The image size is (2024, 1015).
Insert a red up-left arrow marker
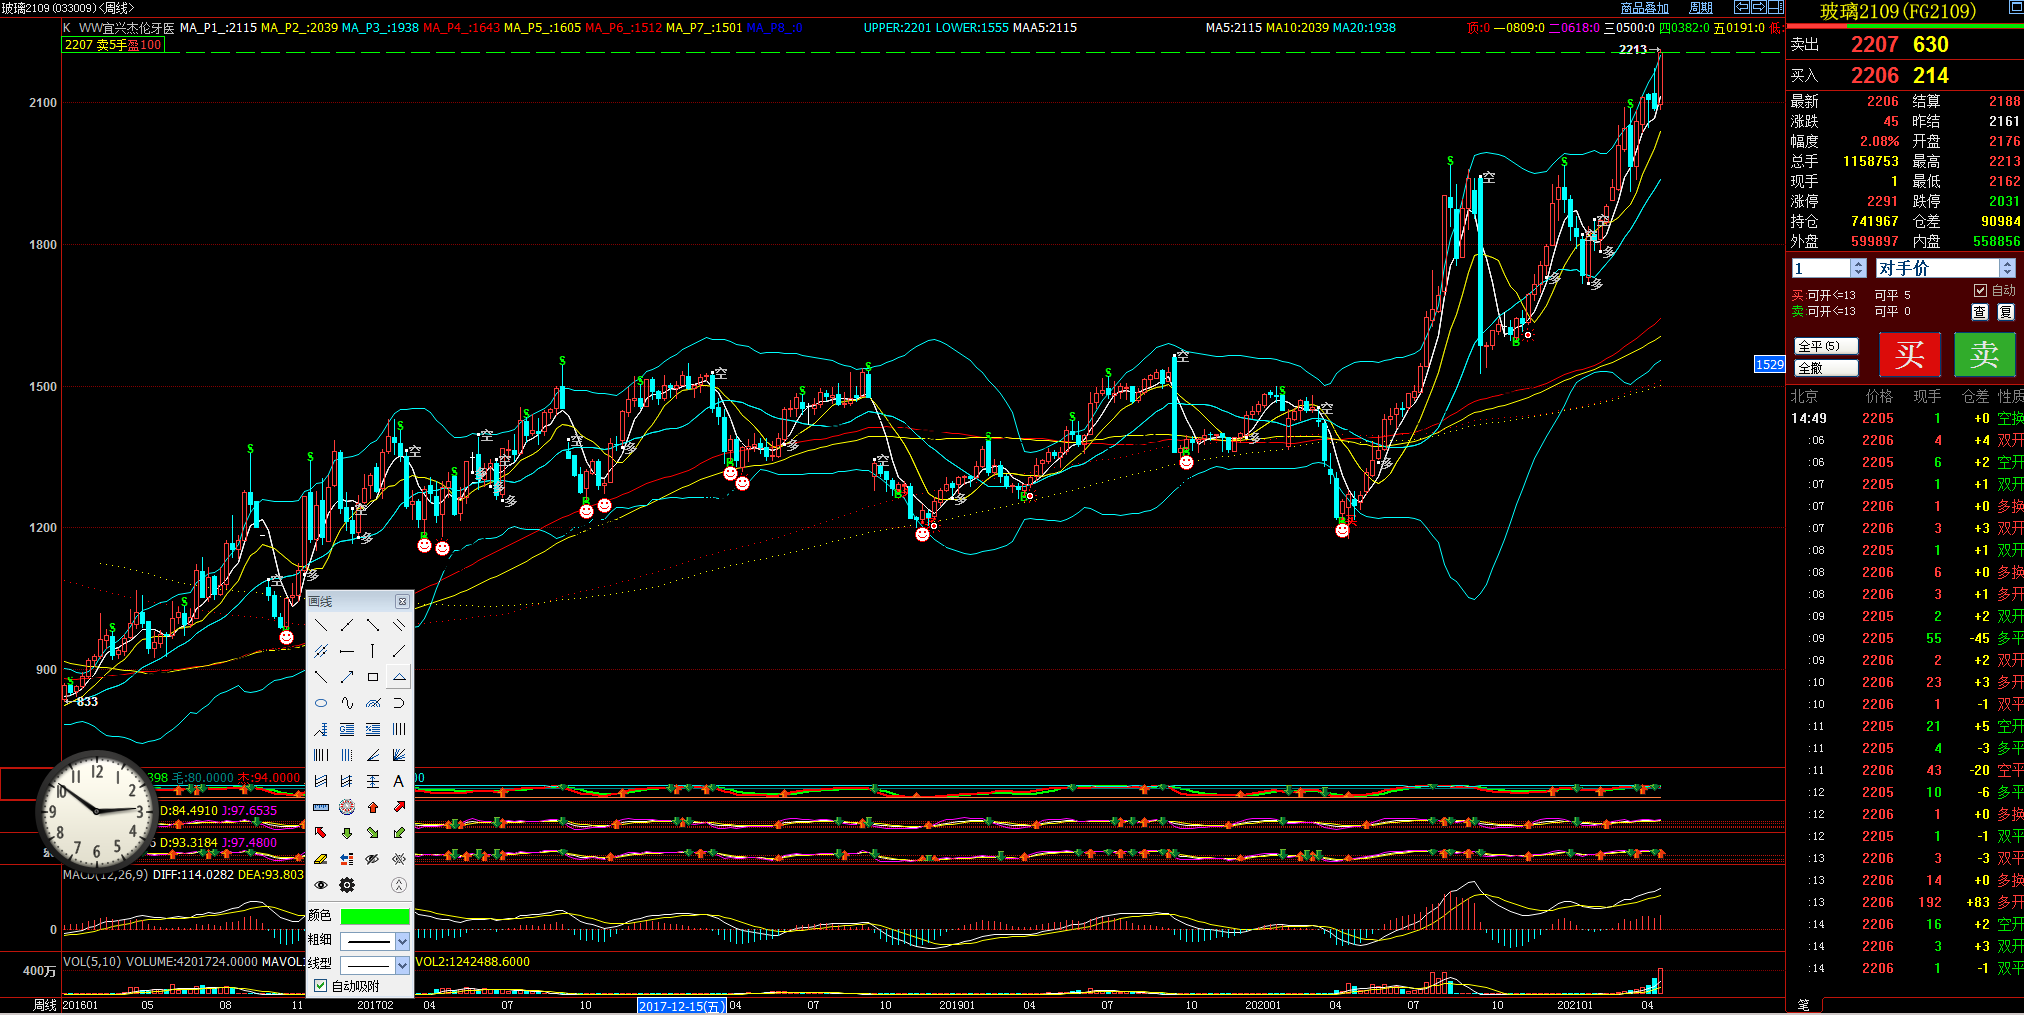pos(321,833)
